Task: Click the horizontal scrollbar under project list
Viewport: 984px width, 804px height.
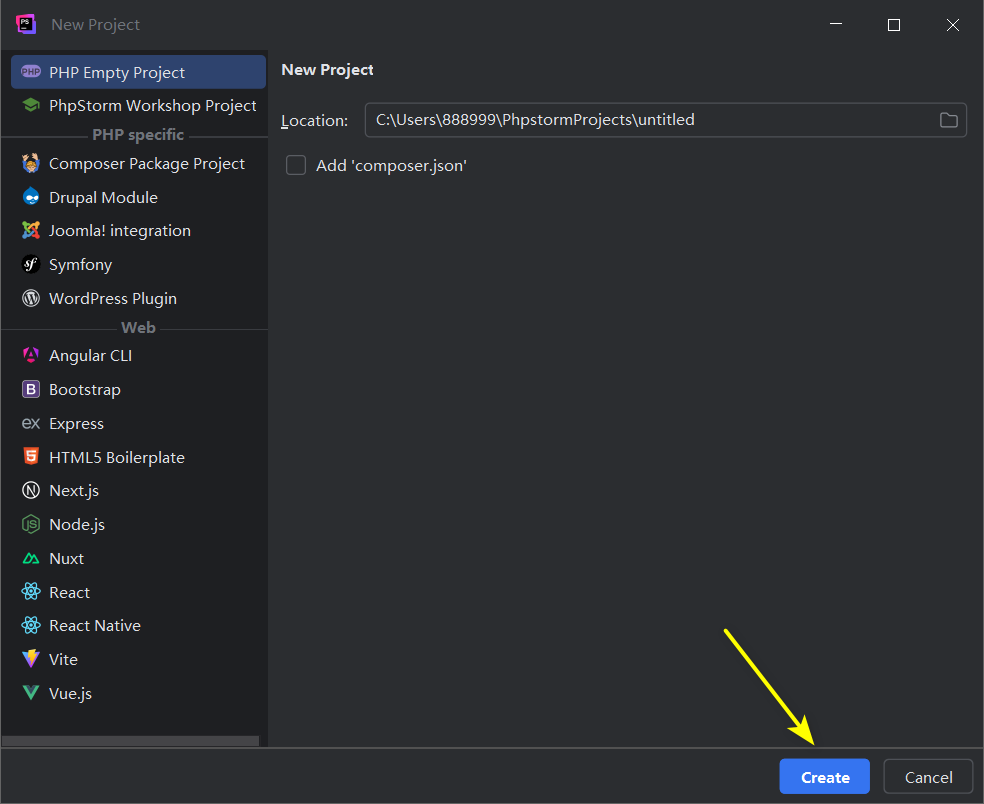Action: (x=130, y=741)
